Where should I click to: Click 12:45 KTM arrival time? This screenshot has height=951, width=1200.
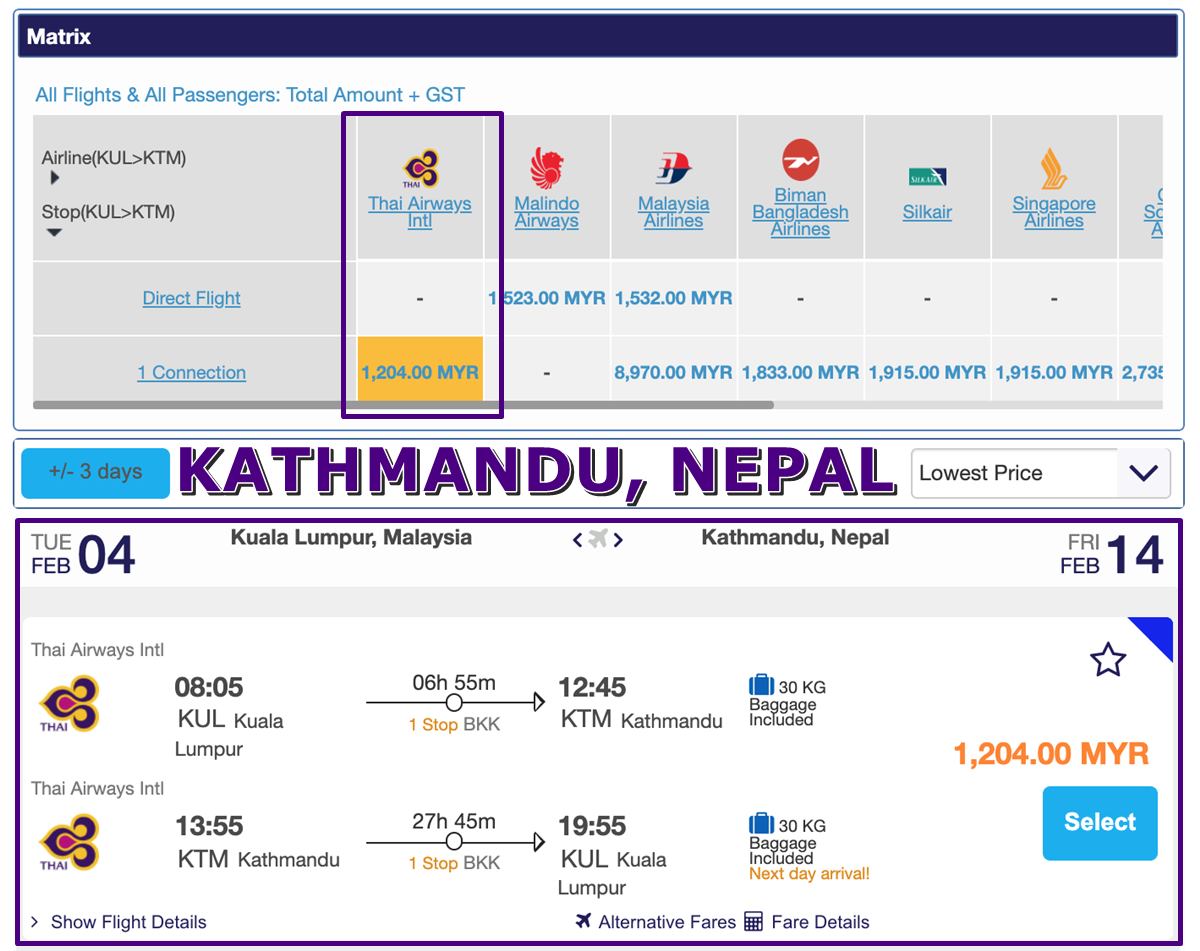(592, 688)
